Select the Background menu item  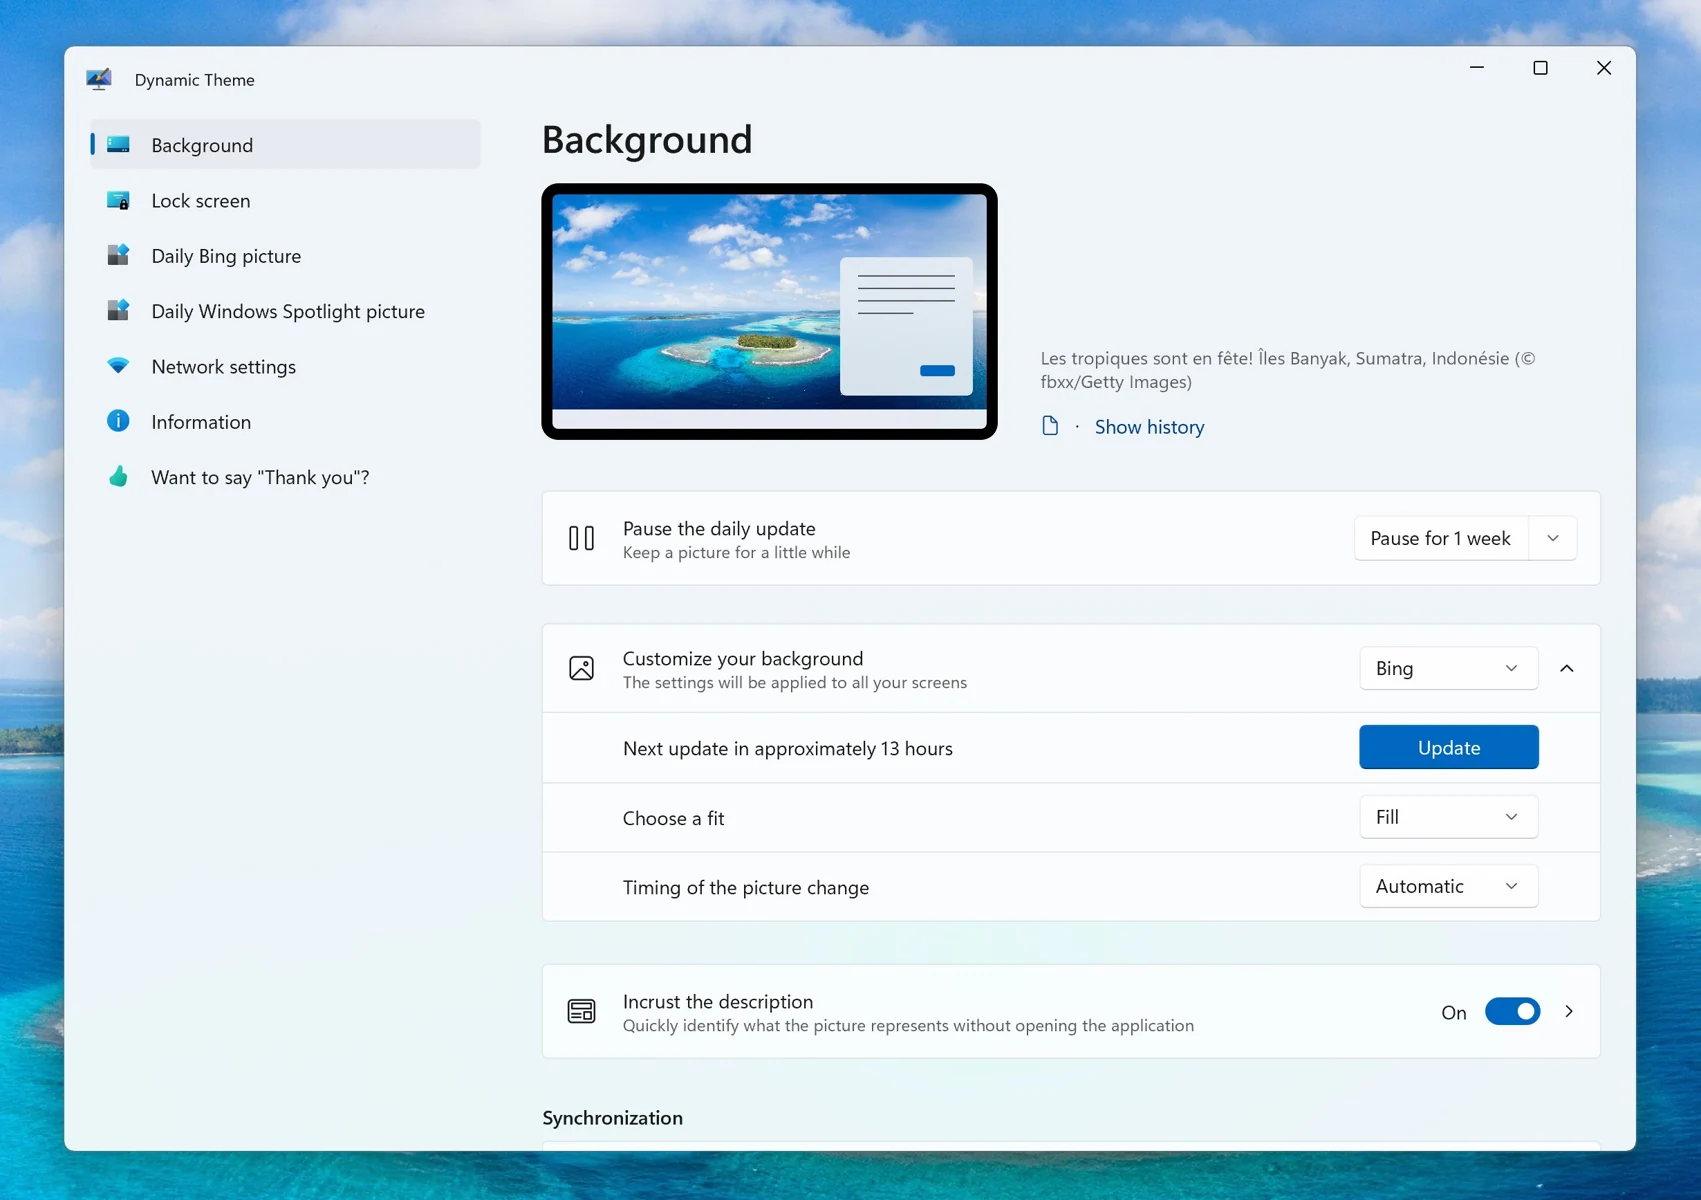286,145
